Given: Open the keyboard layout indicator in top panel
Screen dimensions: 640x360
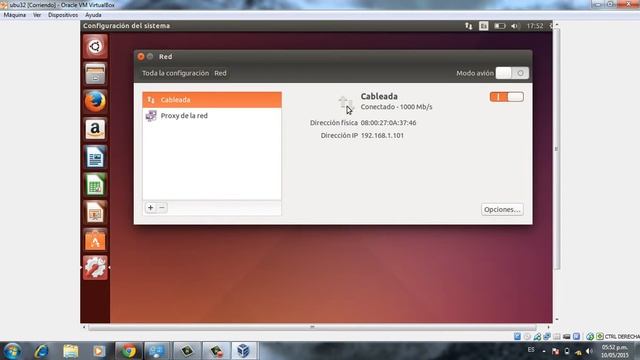Looking at the screenshot, I should pos(484,26).
